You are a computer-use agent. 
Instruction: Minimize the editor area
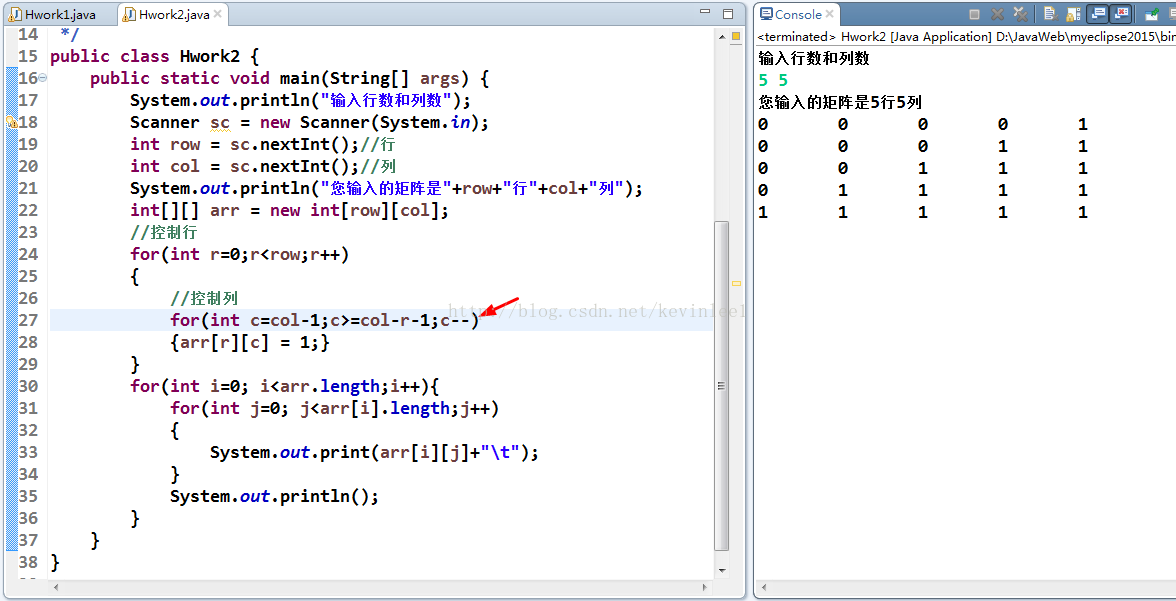tap(705, 12)
